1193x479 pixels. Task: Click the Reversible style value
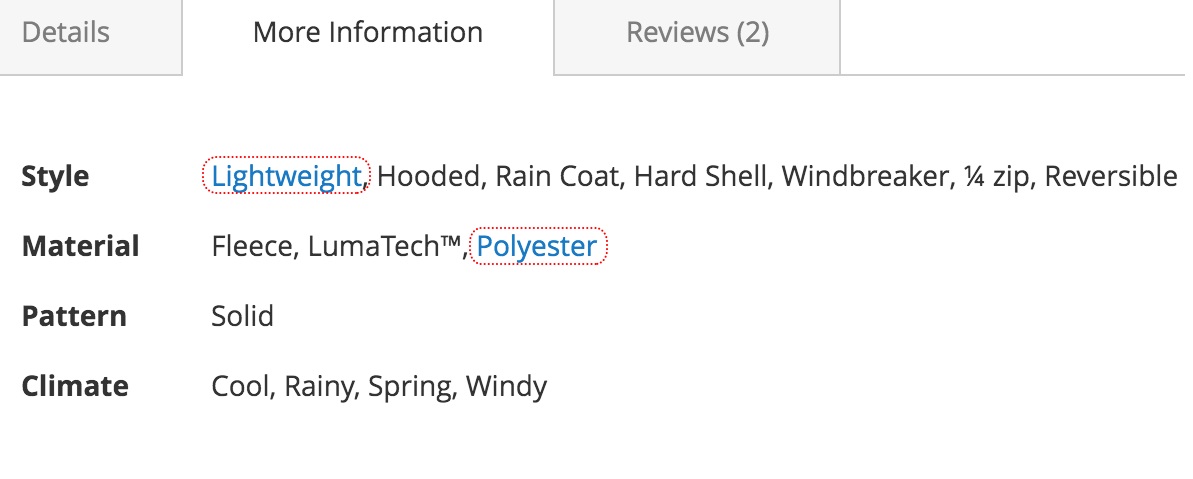point(1113,177)
